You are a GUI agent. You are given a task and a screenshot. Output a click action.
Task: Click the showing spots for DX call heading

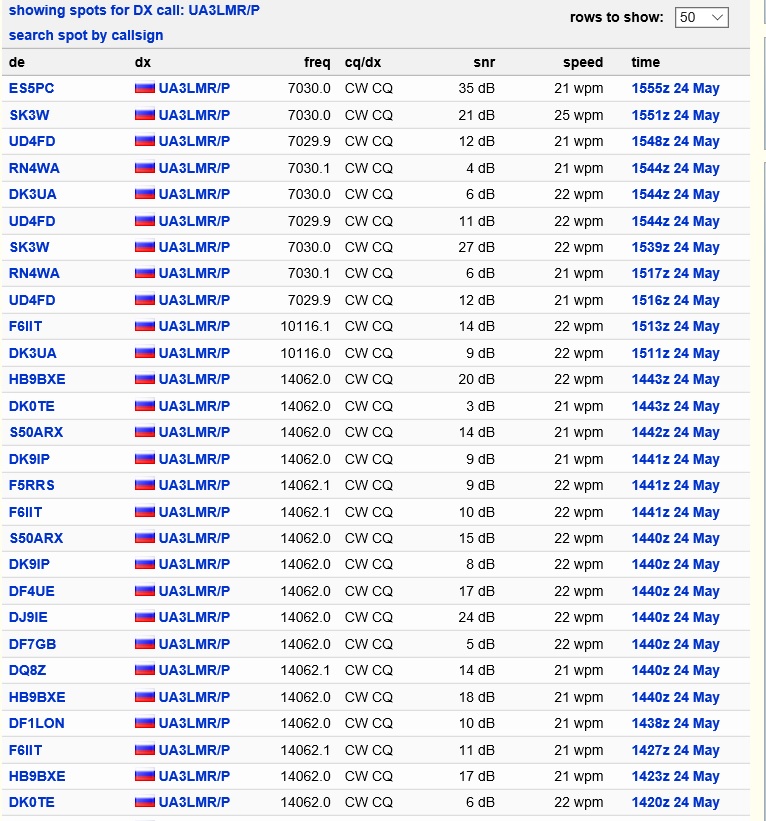134,10
